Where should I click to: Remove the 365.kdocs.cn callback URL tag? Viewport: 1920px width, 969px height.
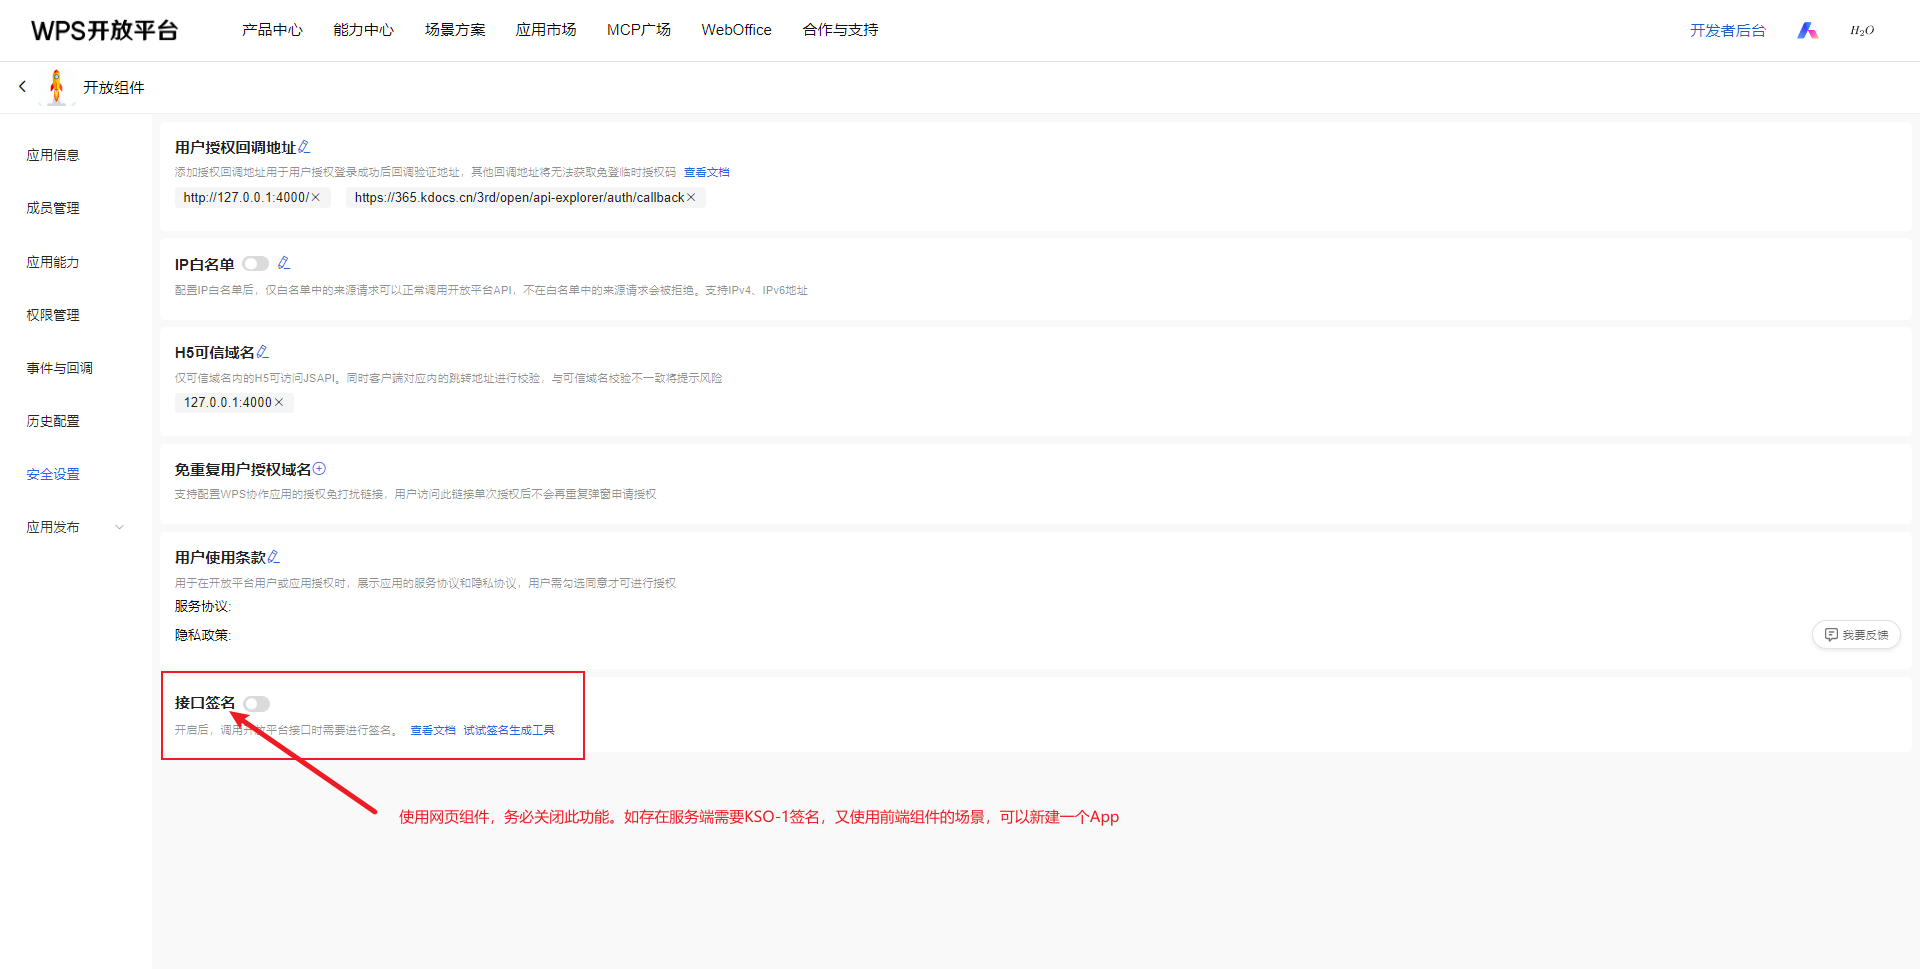[691, 198]
